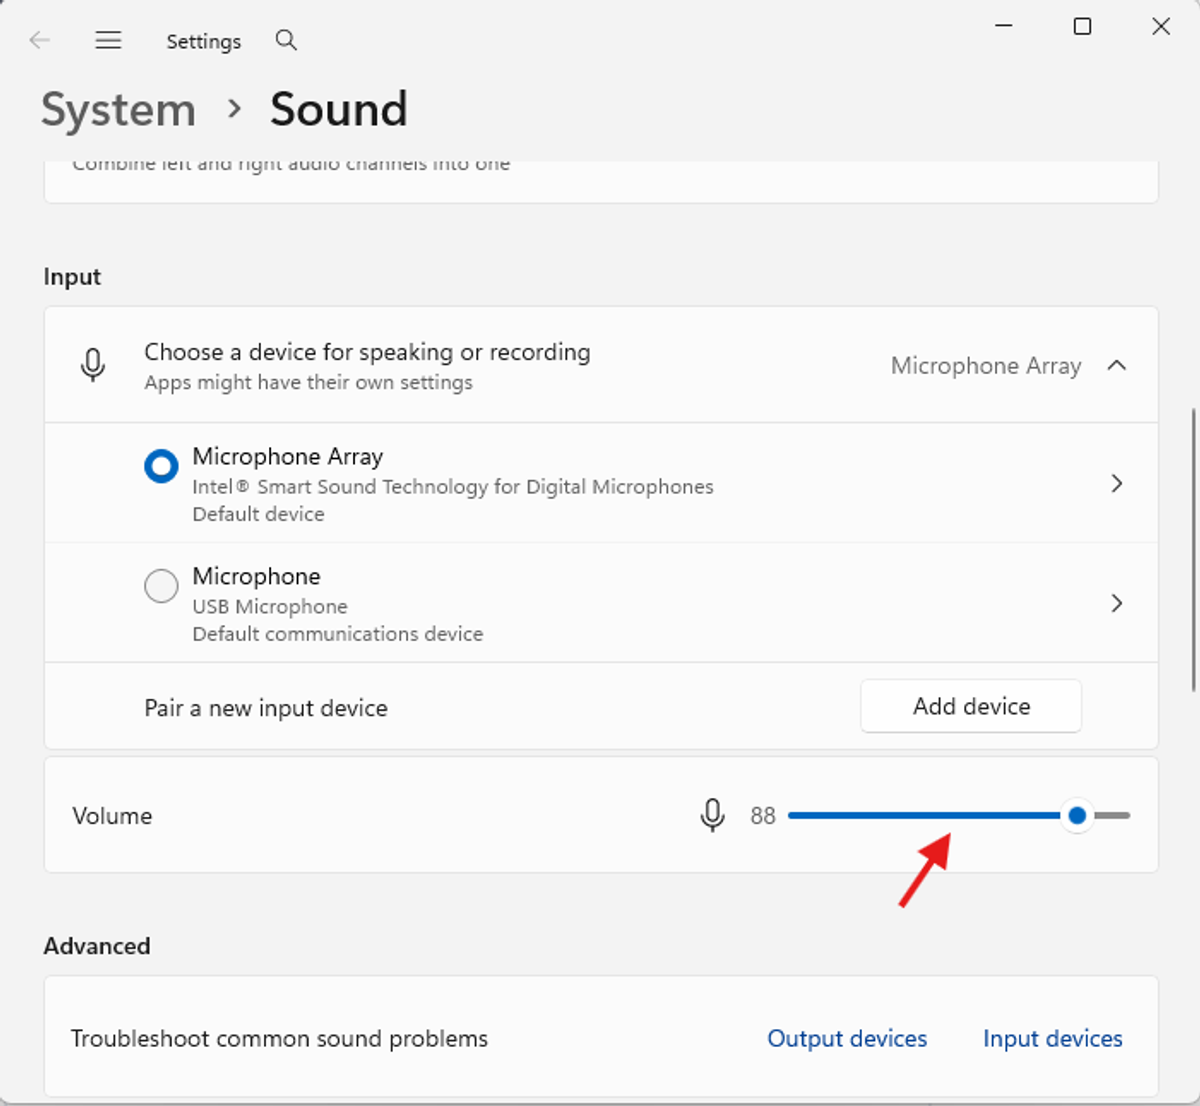Click the back arrow icon
Viewport: 1200px width, 1106px height.
tap(40, 40)
